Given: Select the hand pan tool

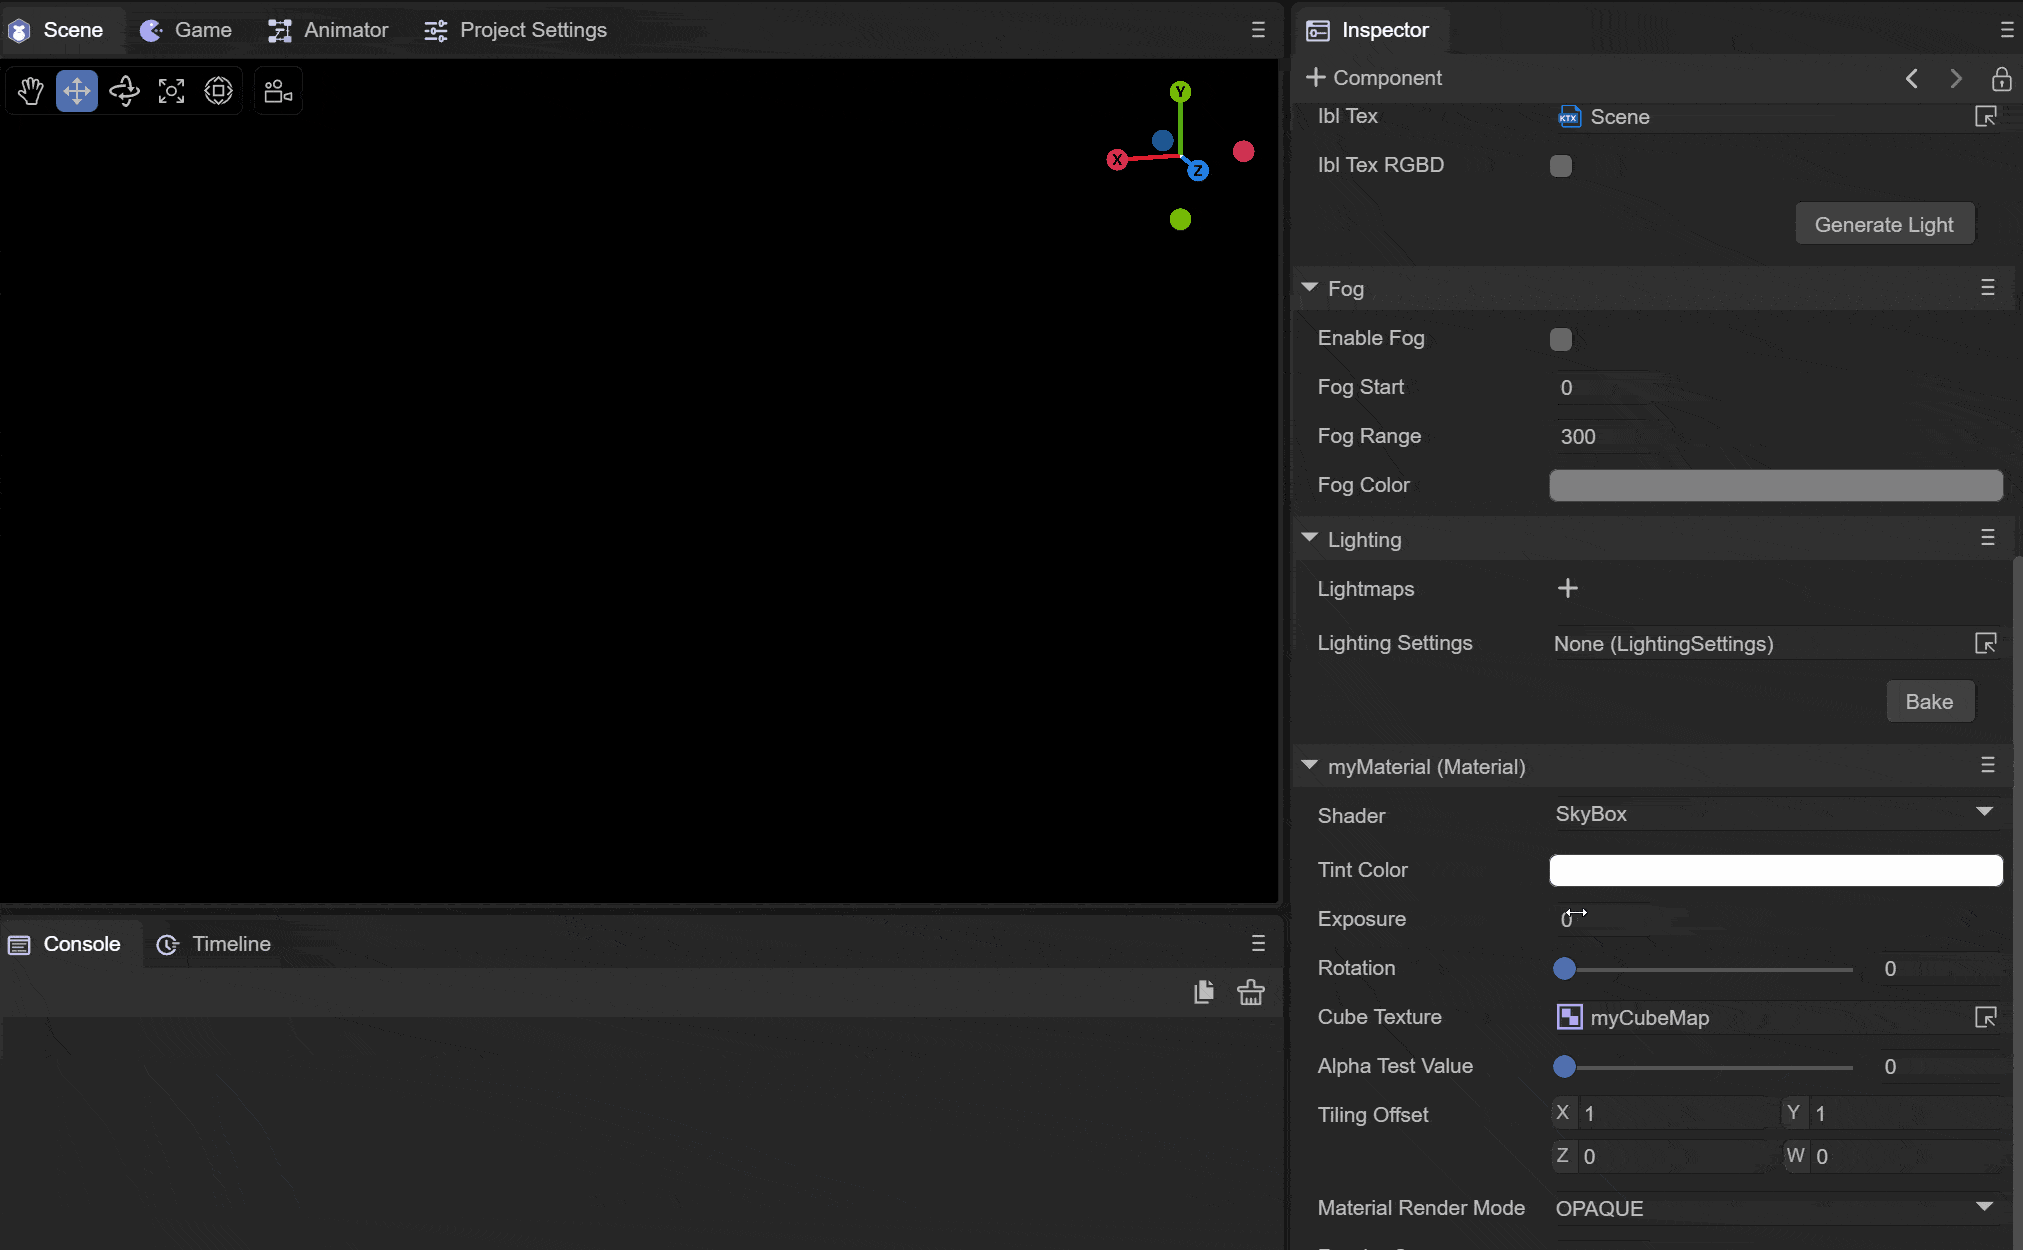Looking at the screenshot, I should point(31,92).
